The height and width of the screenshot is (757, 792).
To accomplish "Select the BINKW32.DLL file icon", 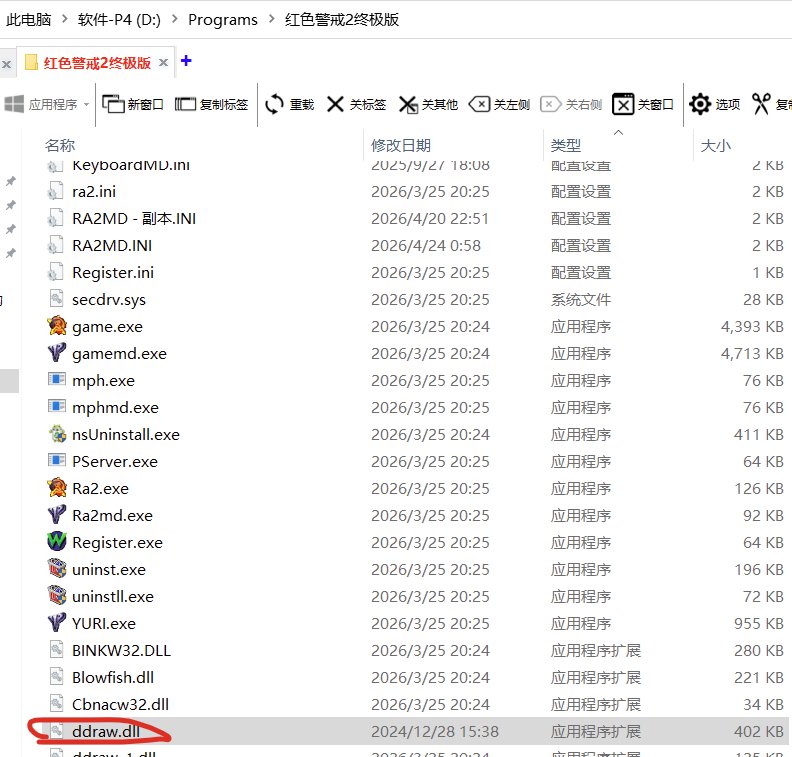I will click(x=57, y=649).
